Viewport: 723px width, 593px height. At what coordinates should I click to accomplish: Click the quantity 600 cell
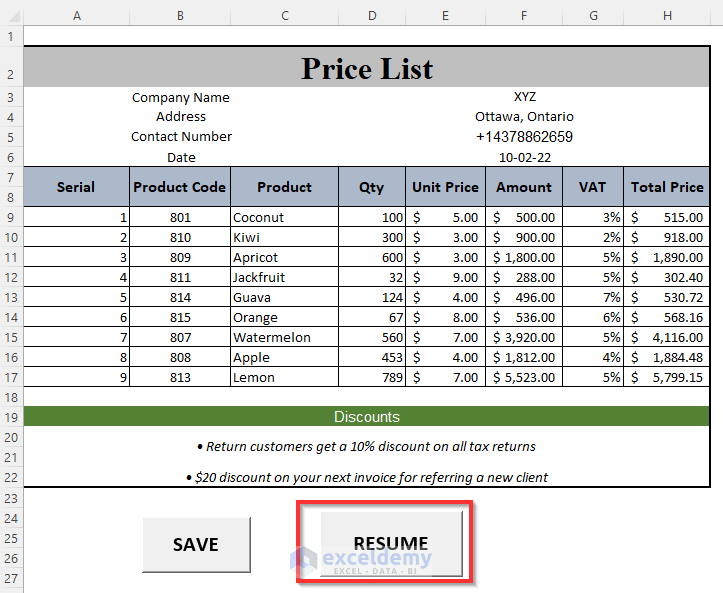(x=372, y=257)
